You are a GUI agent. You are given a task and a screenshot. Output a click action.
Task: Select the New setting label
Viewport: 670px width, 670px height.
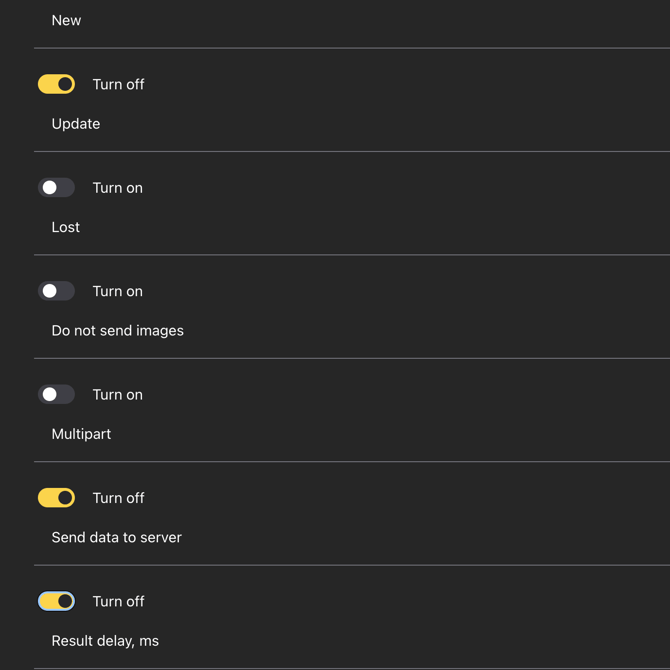coord(66,20)
